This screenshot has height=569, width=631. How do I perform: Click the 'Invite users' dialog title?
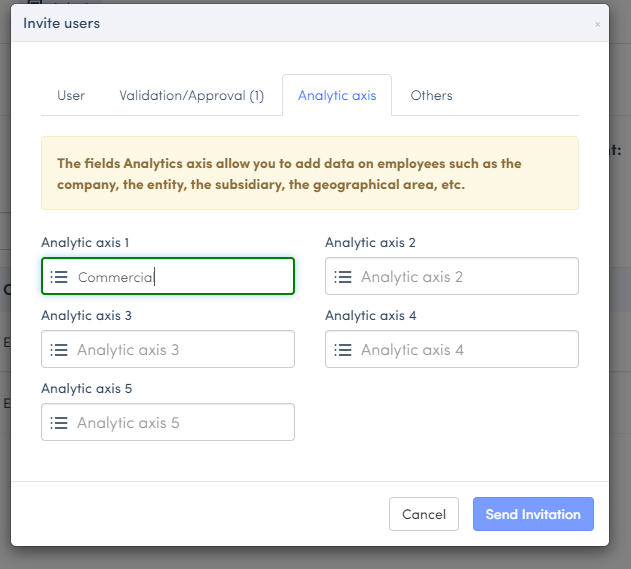[x=62, y=22]
